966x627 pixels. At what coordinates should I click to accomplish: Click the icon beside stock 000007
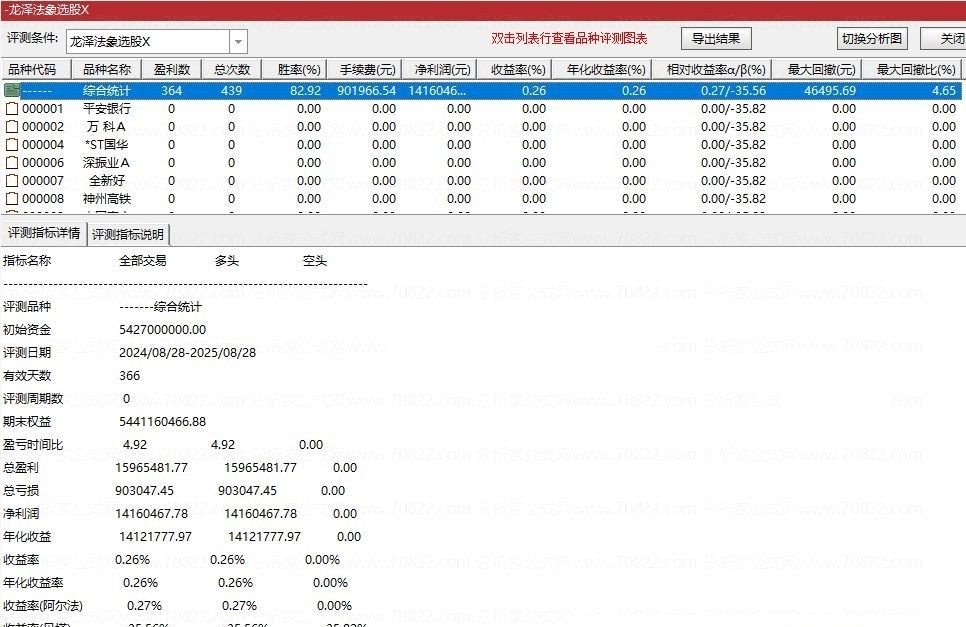pos(12,181)
